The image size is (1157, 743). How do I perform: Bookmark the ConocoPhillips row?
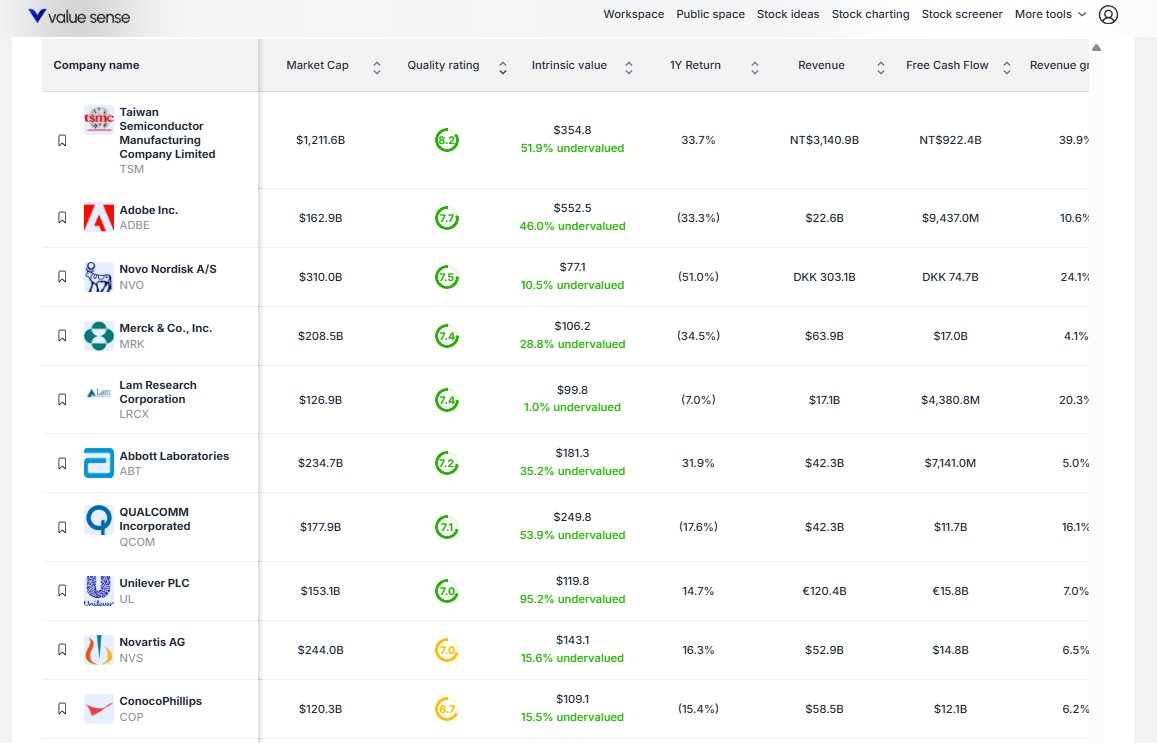point(63,709)
